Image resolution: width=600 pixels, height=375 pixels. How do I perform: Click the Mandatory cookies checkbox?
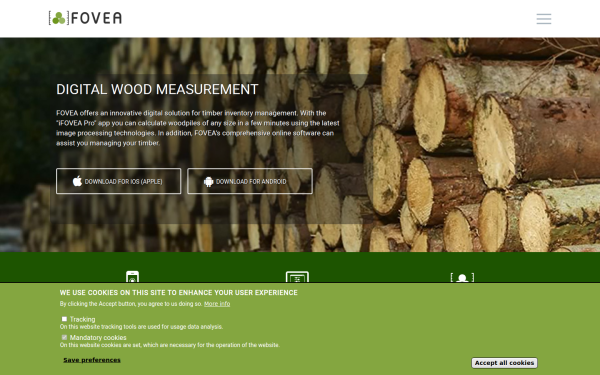pos(64,338)
